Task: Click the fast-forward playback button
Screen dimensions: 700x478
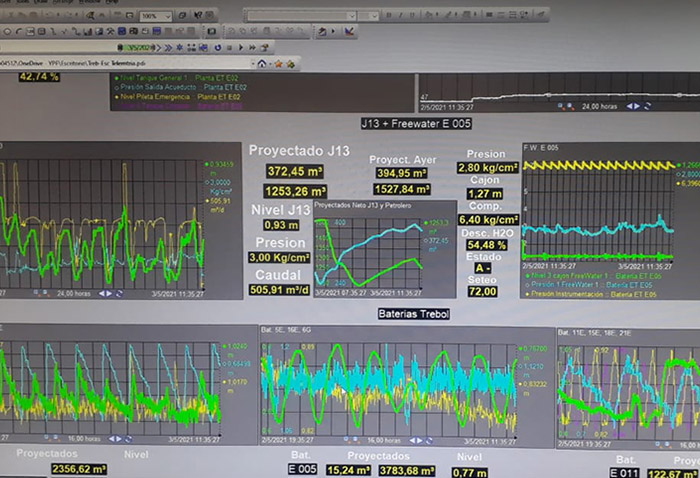Action: (x=252, y=47)
